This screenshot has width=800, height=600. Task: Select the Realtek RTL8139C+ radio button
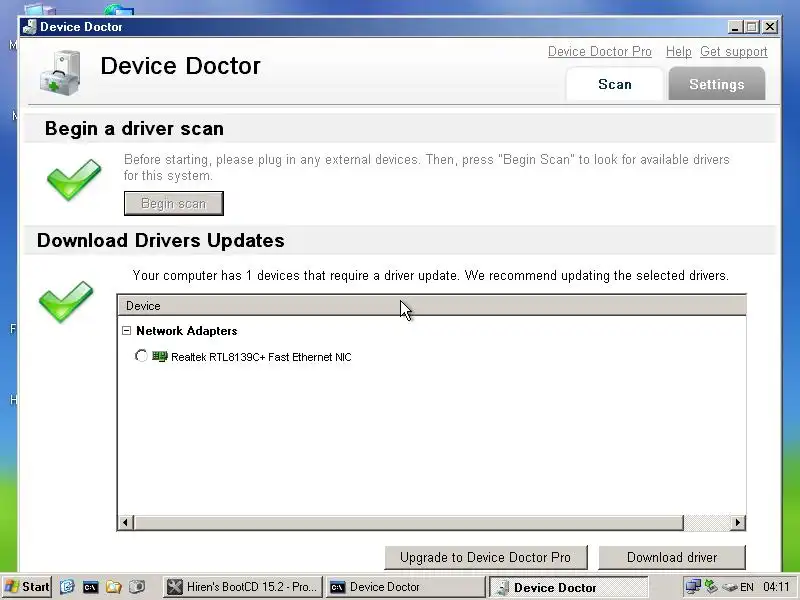141,356
